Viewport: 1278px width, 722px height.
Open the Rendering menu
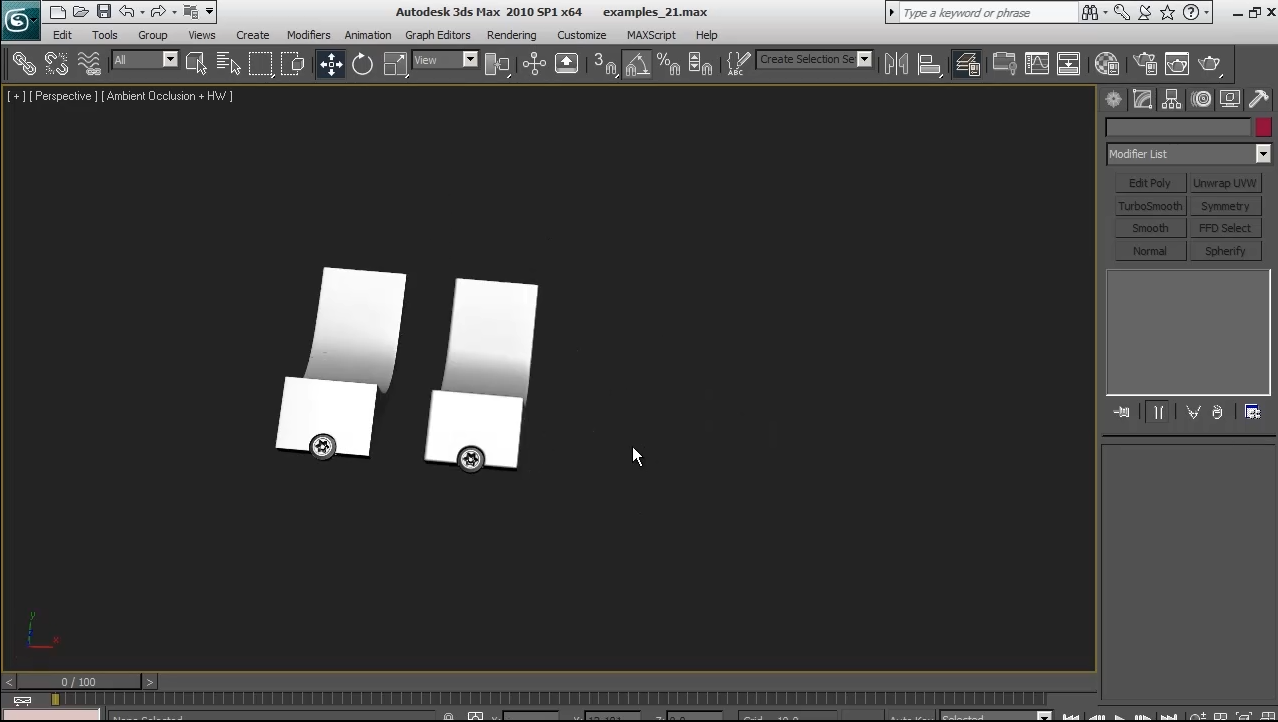[x=511, y=35]
